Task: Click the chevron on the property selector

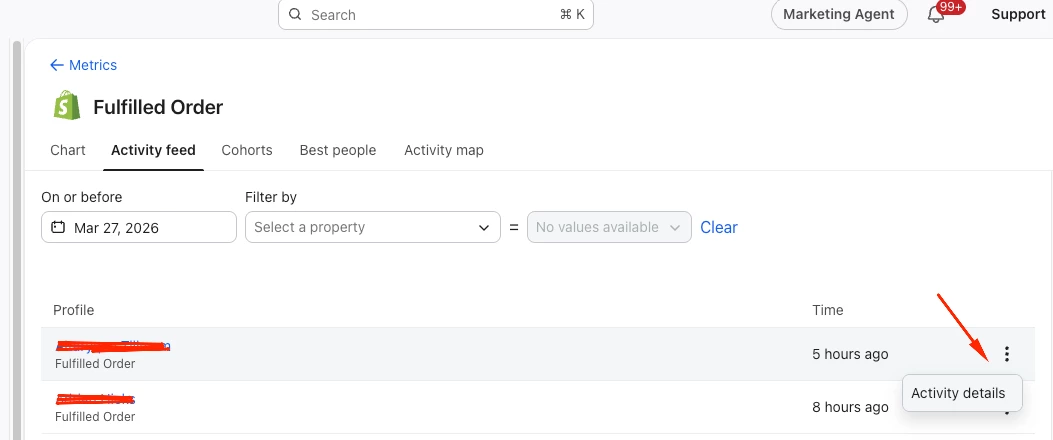Action: click(x=484, y=228)
